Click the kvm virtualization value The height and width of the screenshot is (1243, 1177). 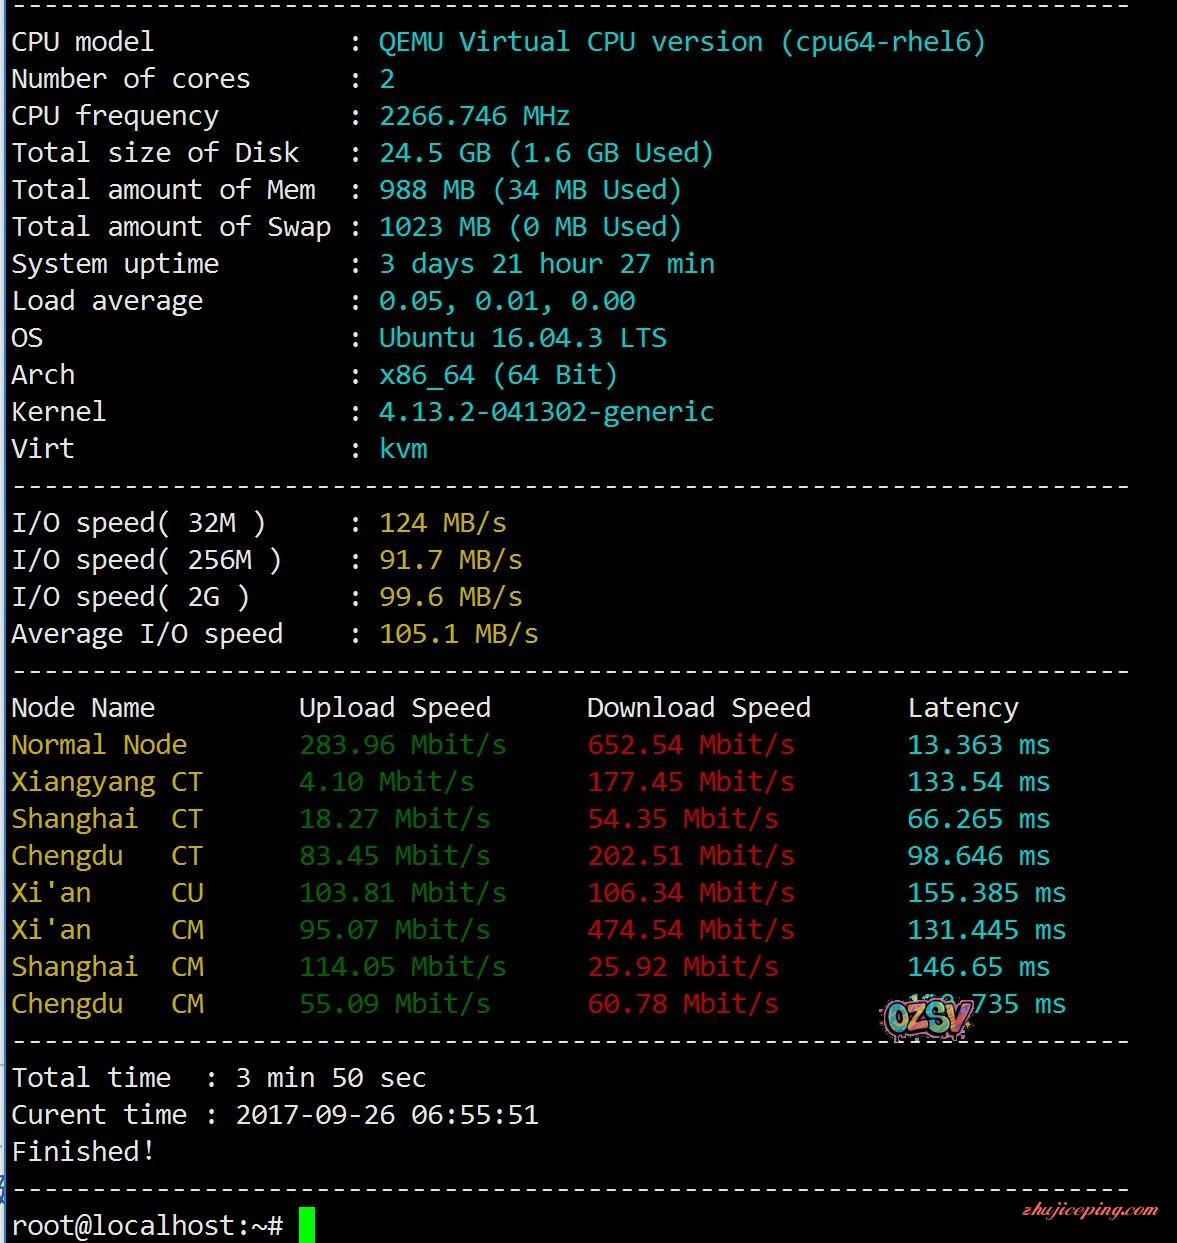click(403, 449)
